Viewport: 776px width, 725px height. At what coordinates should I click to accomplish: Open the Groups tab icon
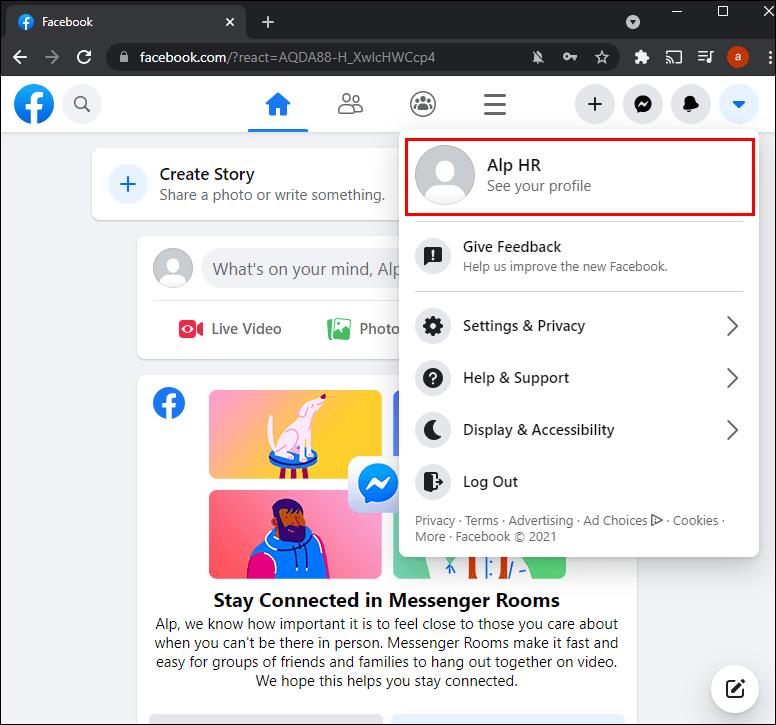coord(423,104)
